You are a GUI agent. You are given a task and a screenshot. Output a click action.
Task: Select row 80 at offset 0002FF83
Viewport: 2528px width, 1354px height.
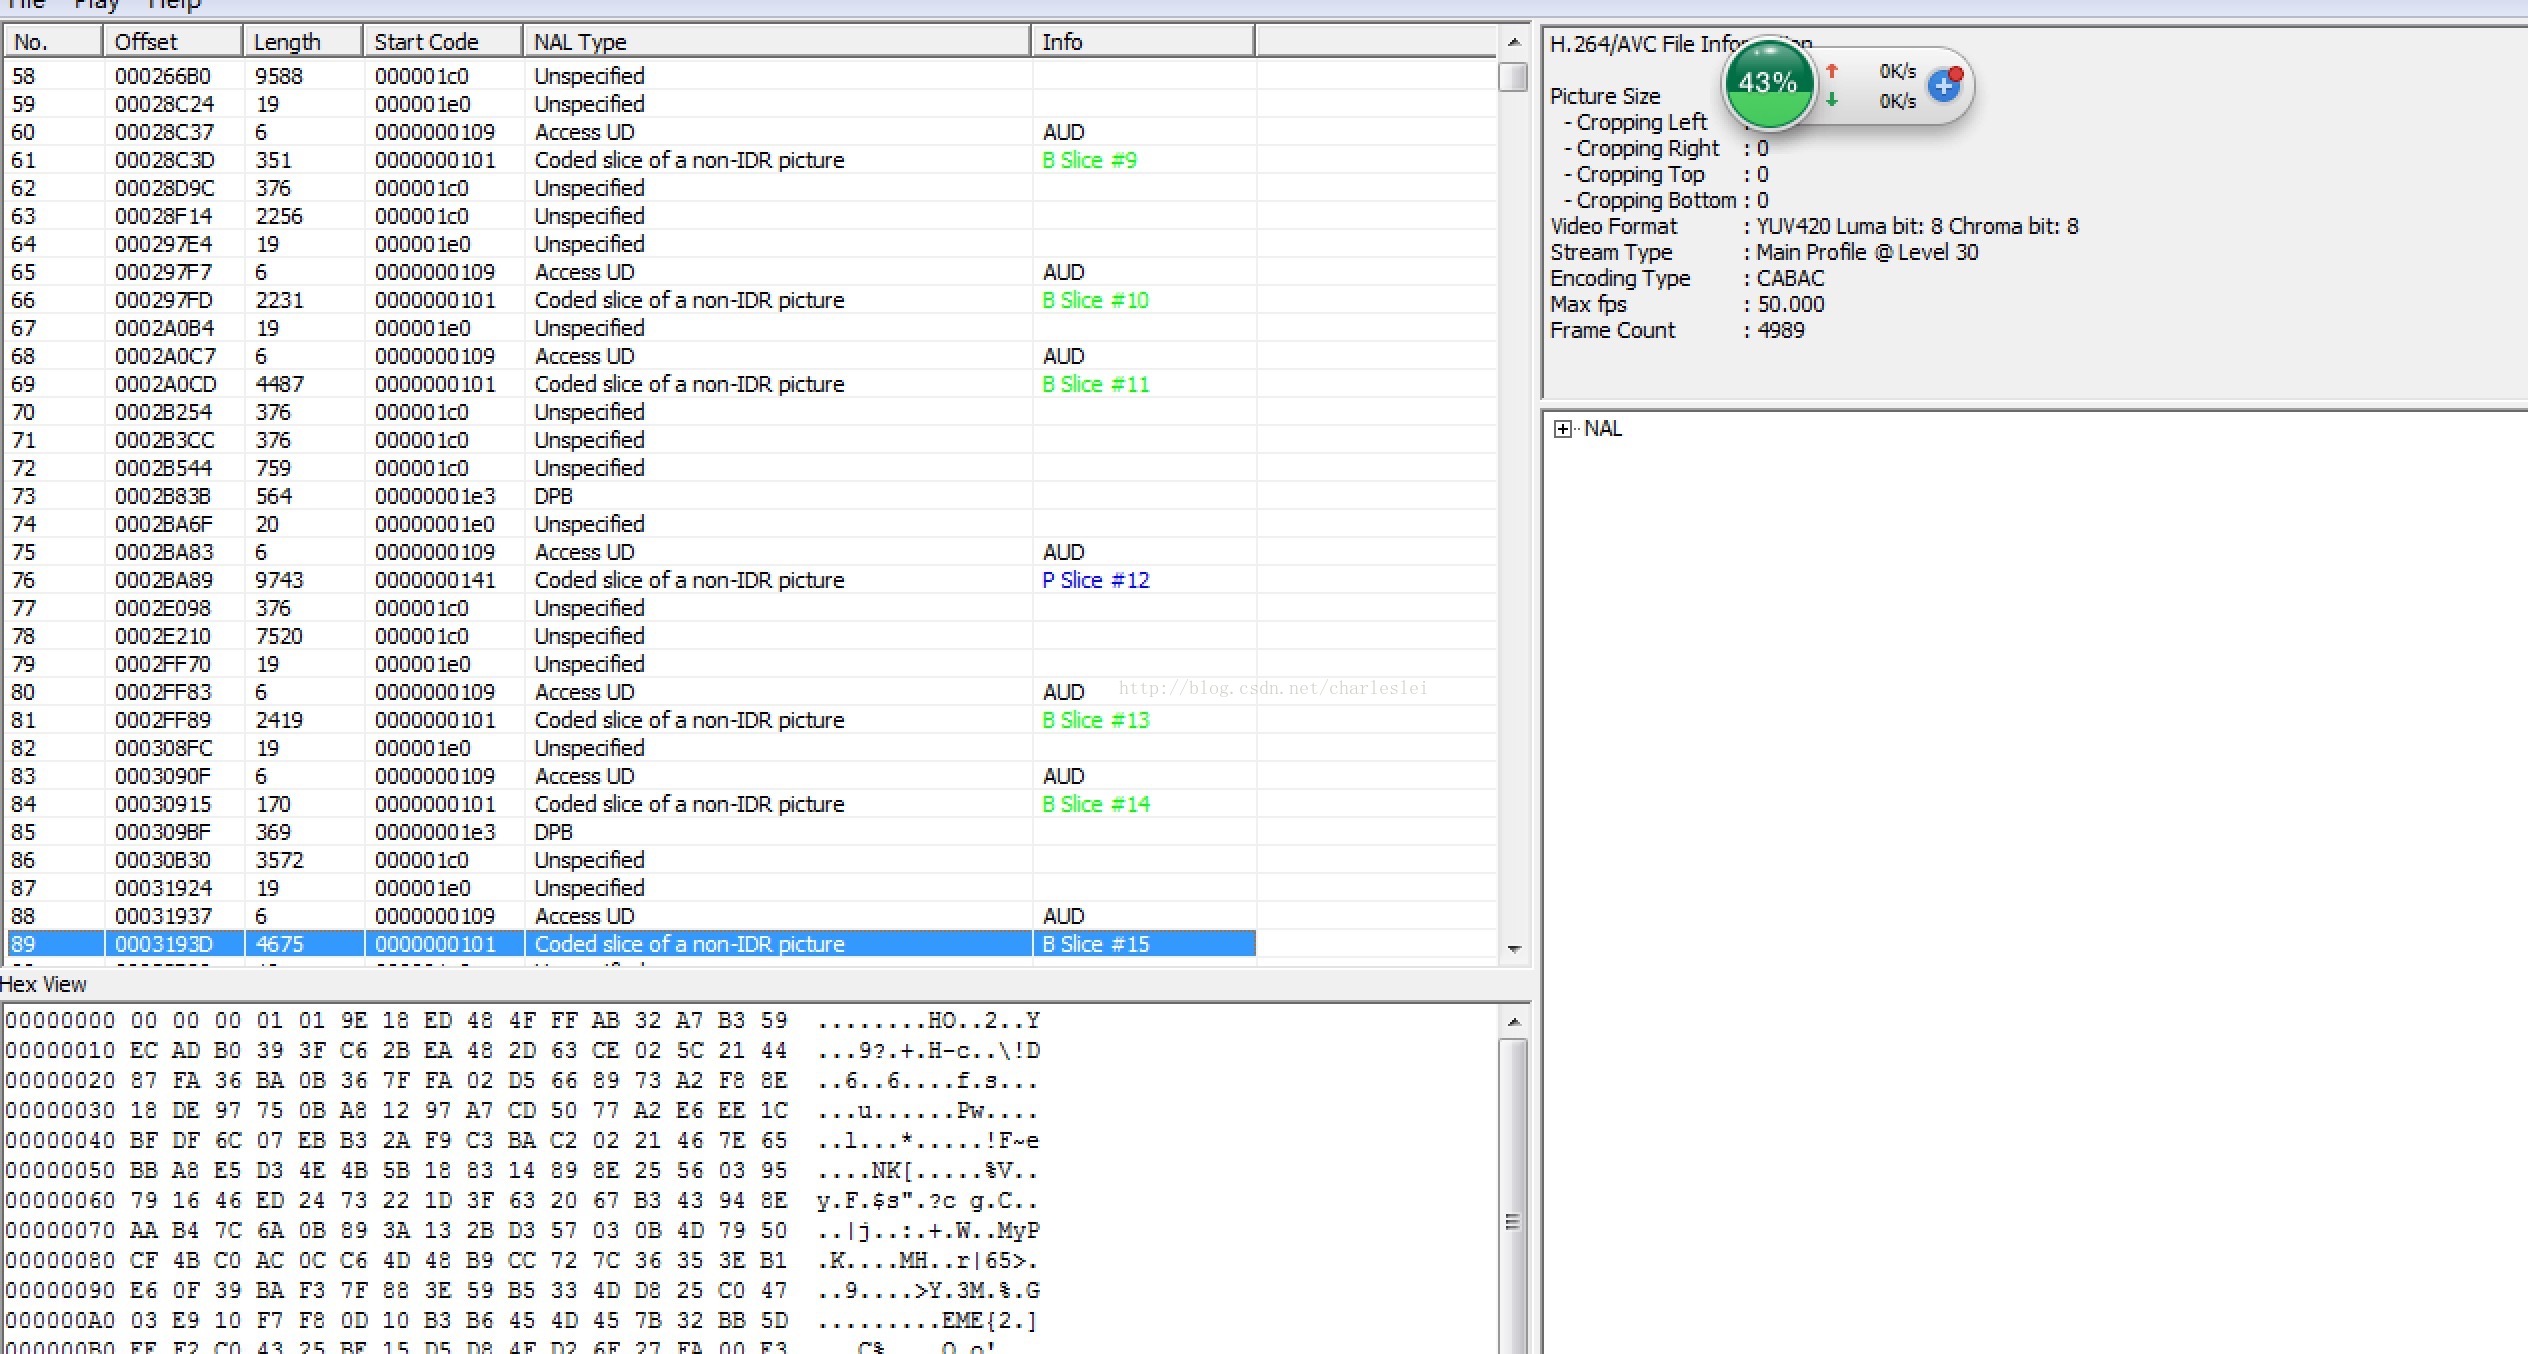click(631, 692)
